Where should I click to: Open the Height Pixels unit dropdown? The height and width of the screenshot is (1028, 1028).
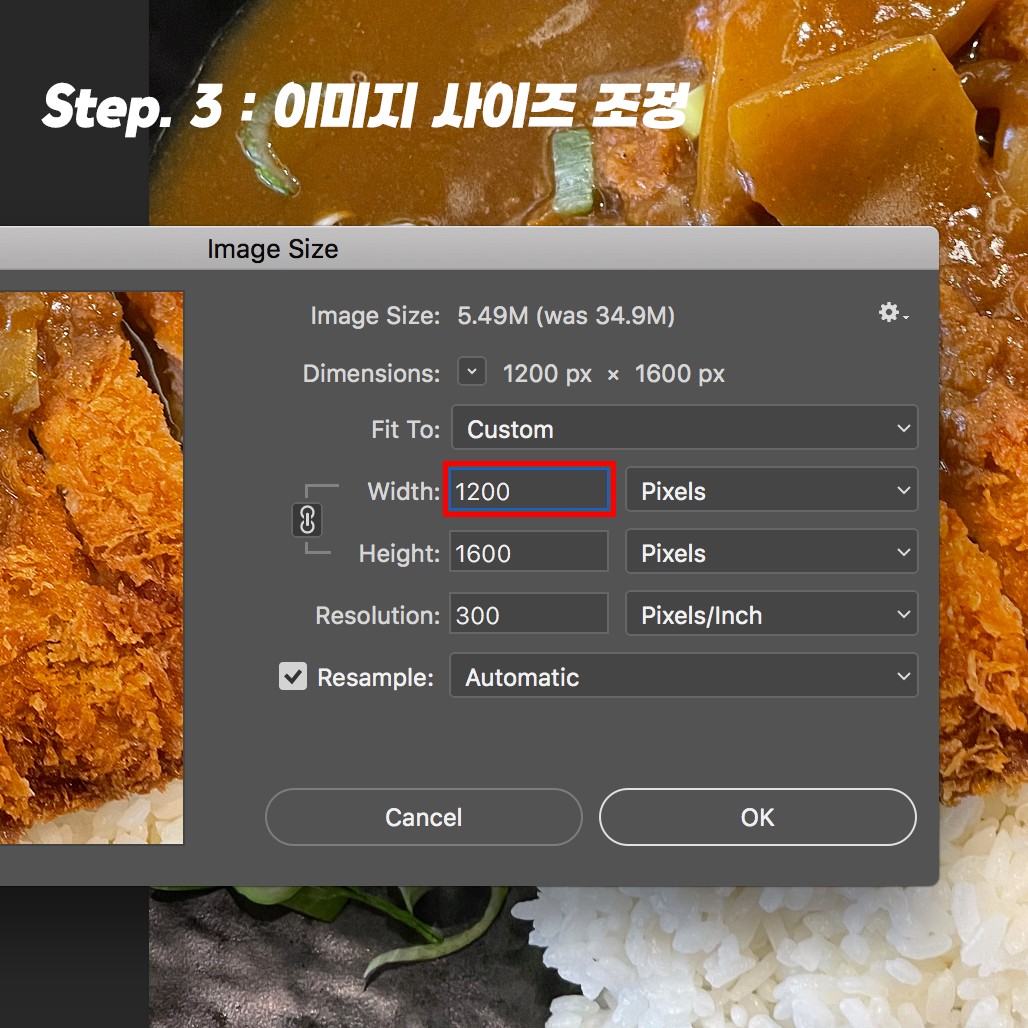pyautogui.click(x=772, y=551)
